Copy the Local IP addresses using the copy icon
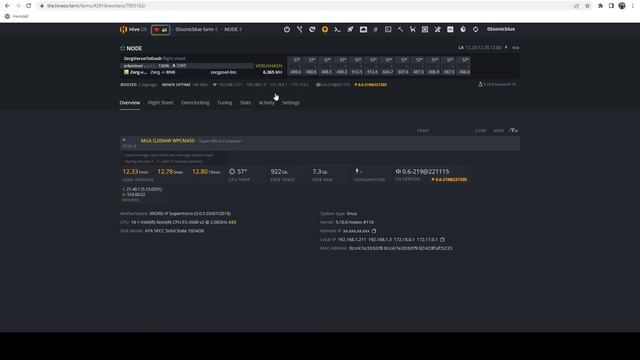 [x=442, y=240]
